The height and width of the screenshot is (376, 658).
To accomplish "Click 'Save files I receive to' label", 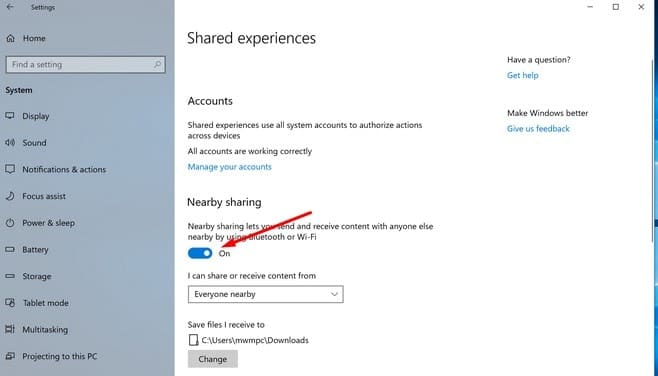I will click(x=226, y=325).
